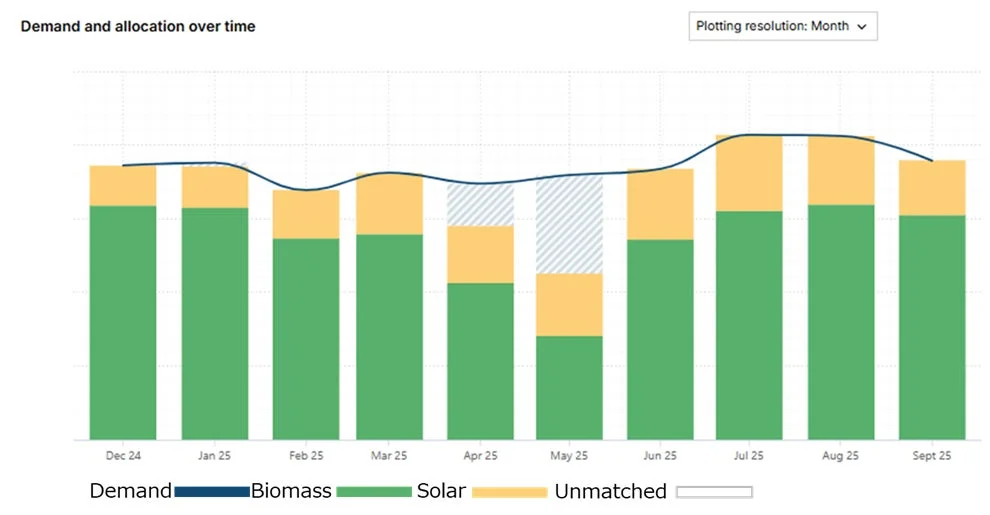990x515 pixels.
Task: Click the Demand legend label text
Action: point(130,491)
